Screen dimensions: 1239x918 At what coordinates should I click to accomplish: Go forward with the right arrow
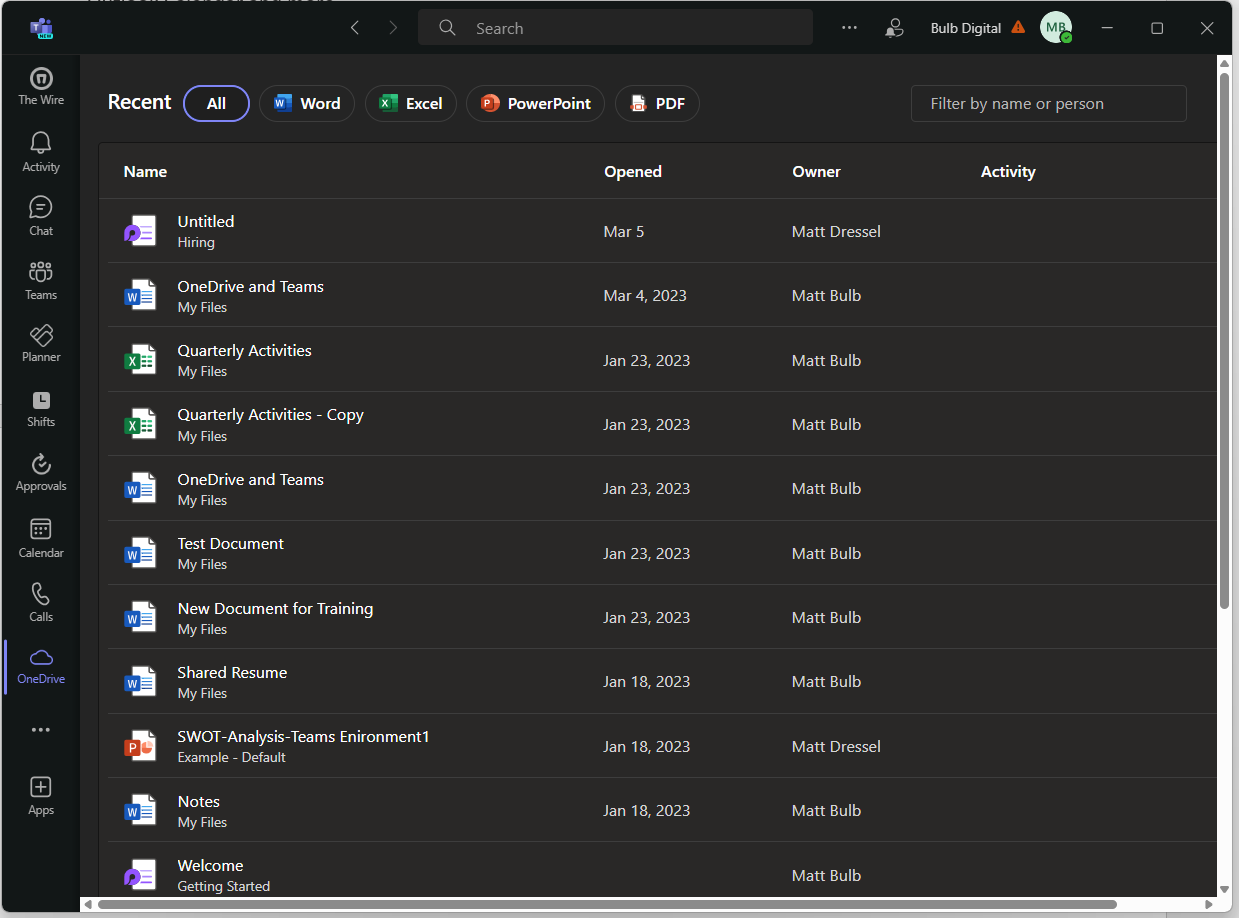(x=393, y=28)
